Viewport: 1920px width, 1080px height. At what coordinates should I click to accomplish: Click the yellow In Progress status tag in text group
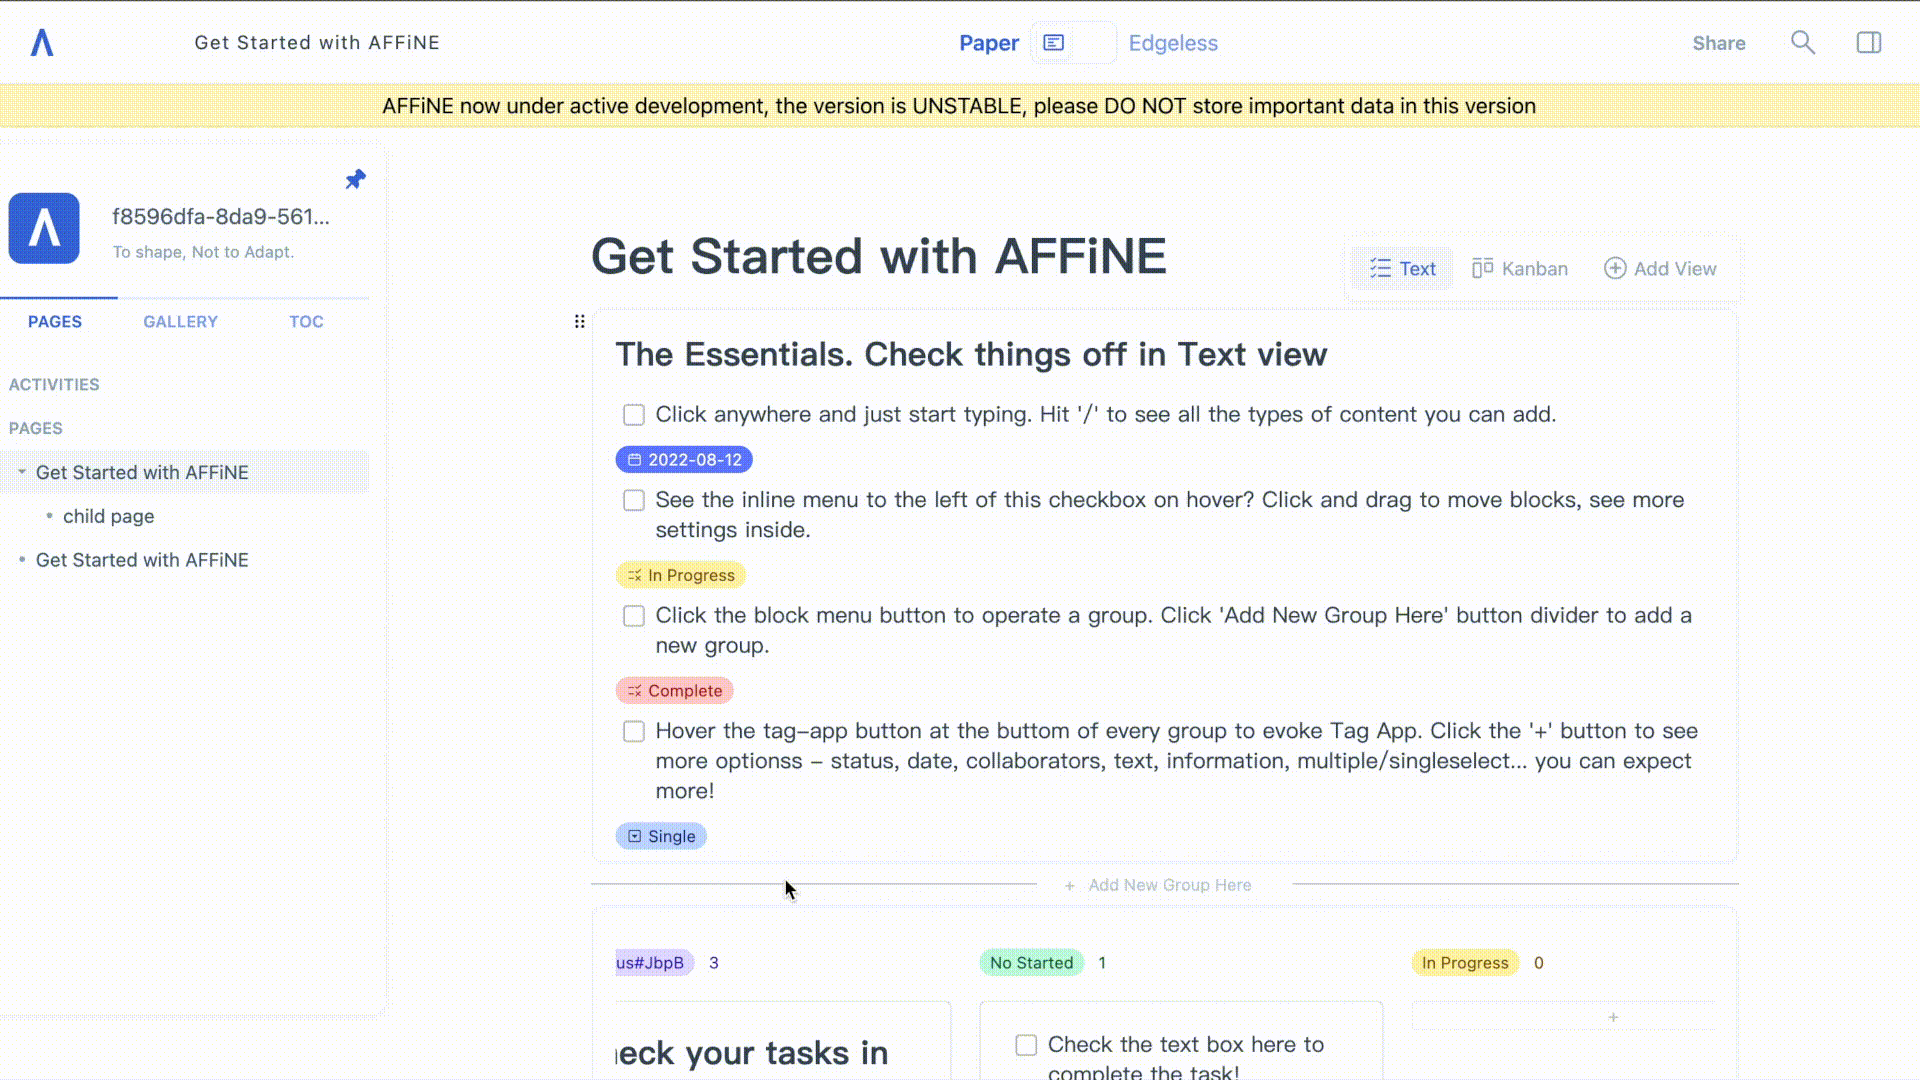click(x=681, y=575)
